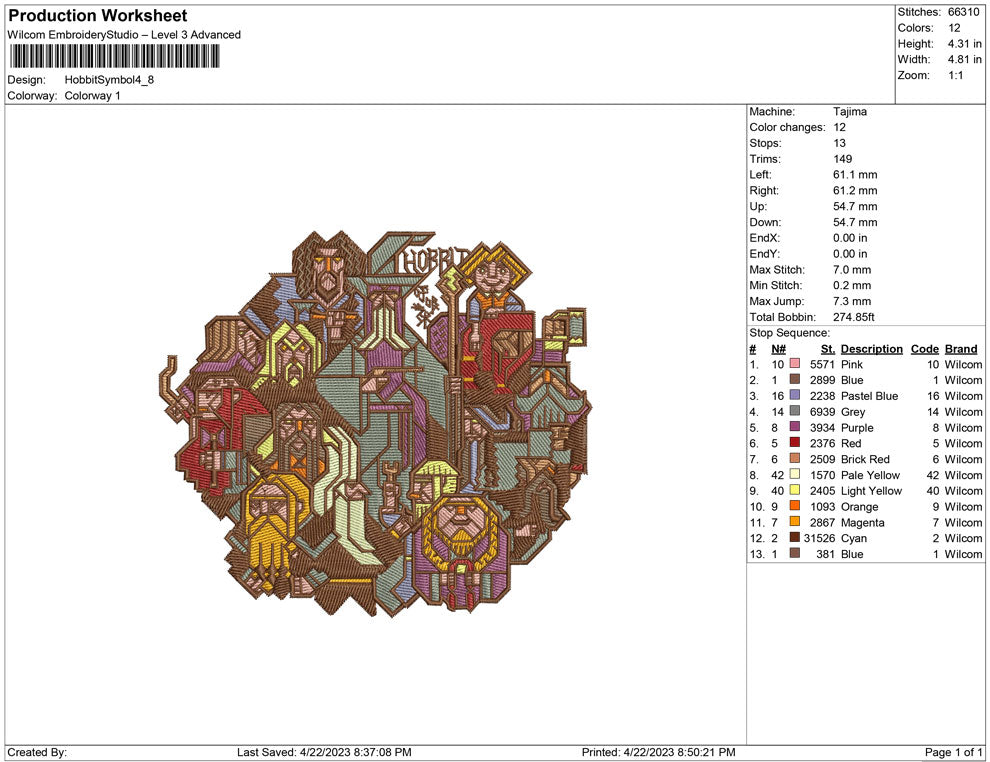Click the Width value 4.81 in
This screenshot has width=990, height=762.
click(x=964, y=59)
